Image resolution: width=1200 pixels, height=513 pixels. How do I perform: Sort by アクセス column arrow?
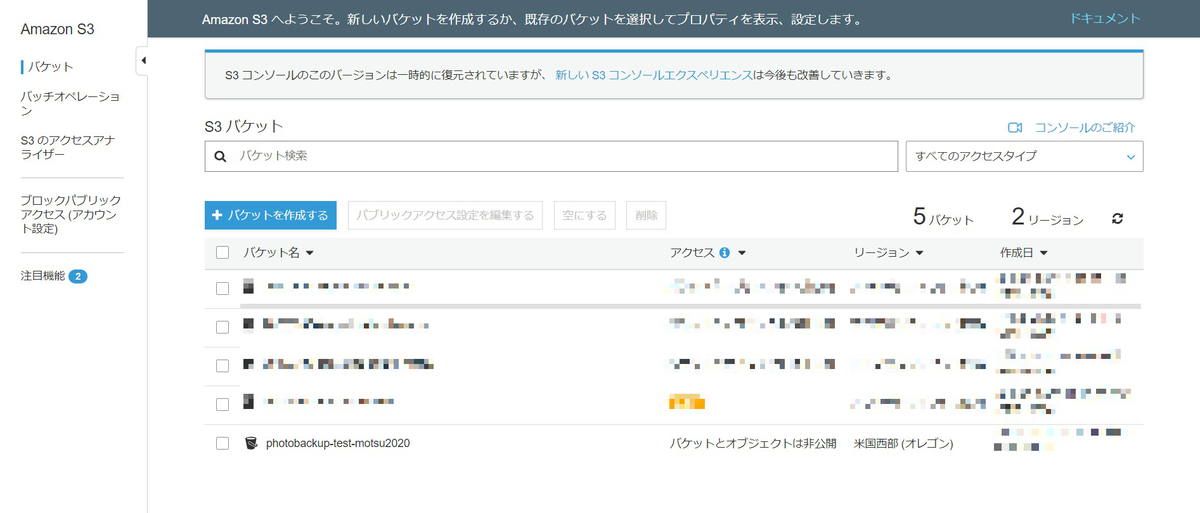click(742, 253)
